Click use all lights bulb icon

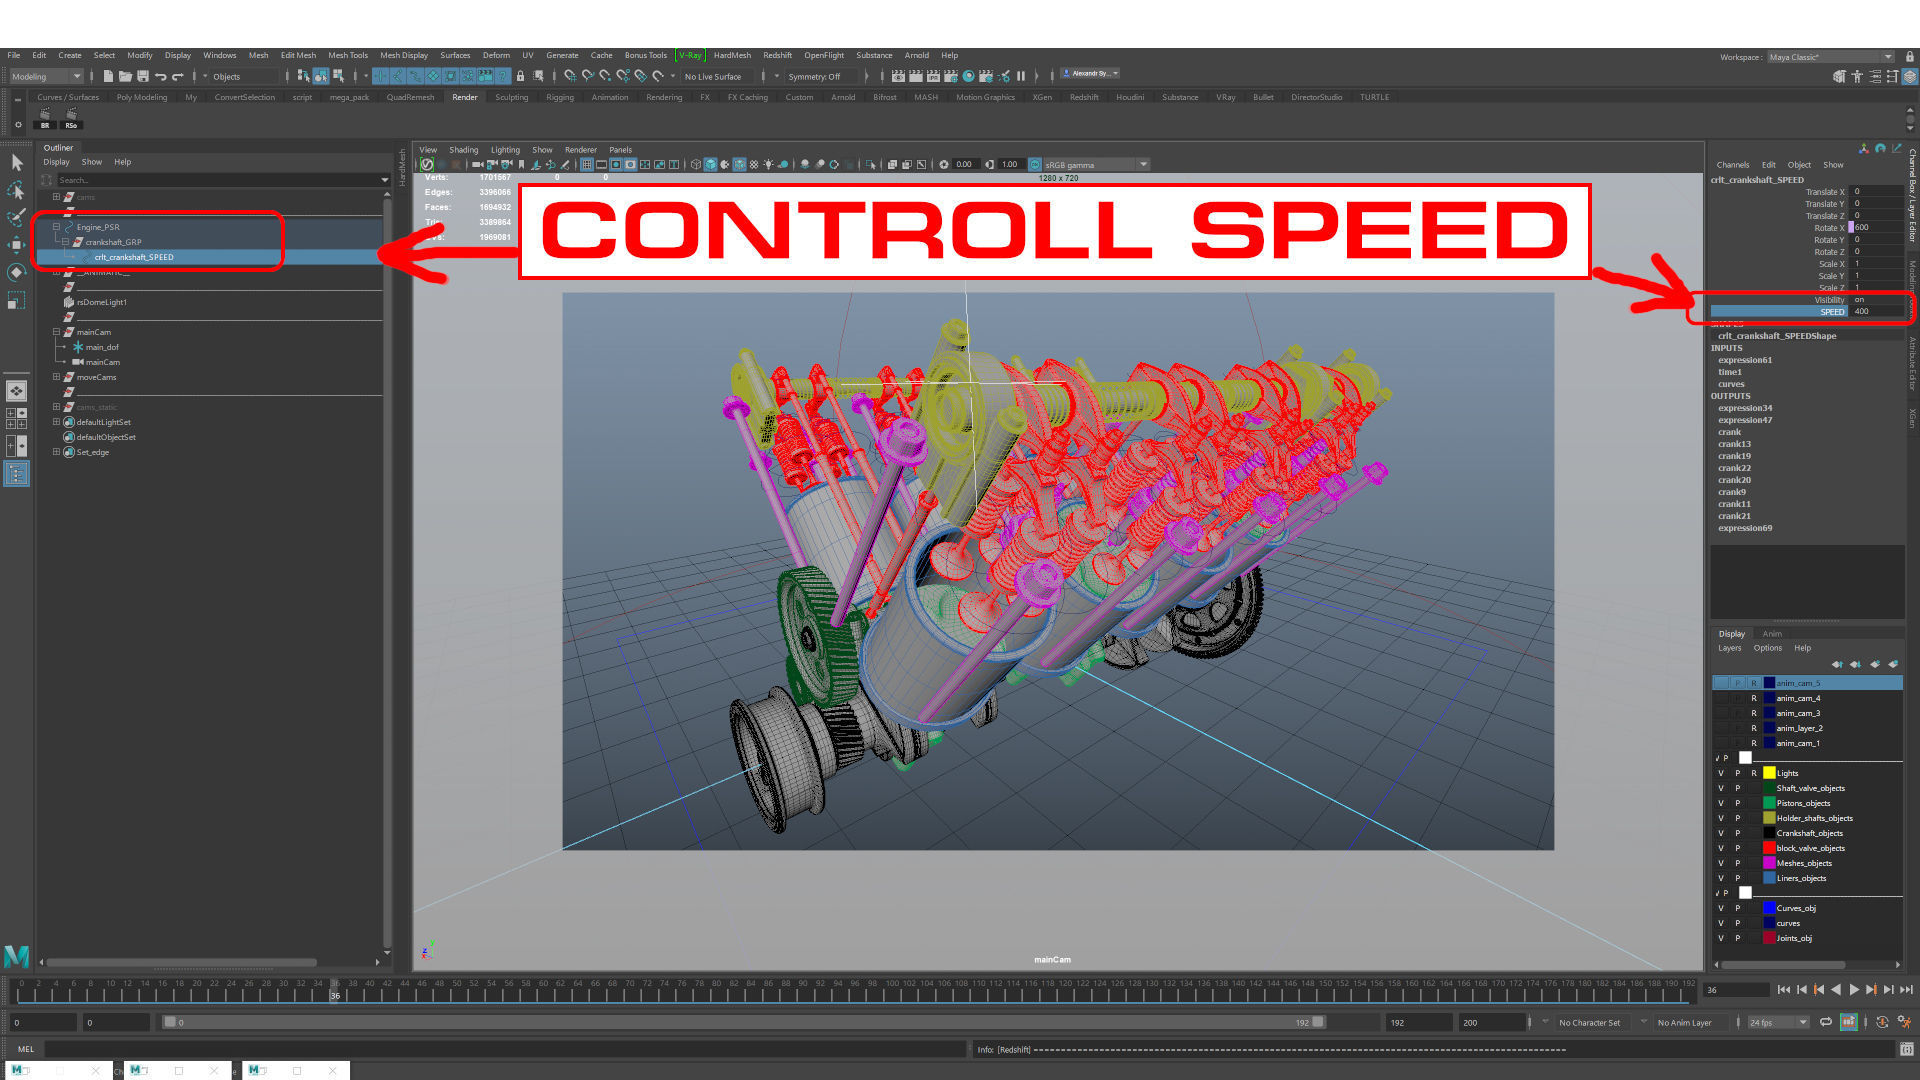[x=768, y=165]
